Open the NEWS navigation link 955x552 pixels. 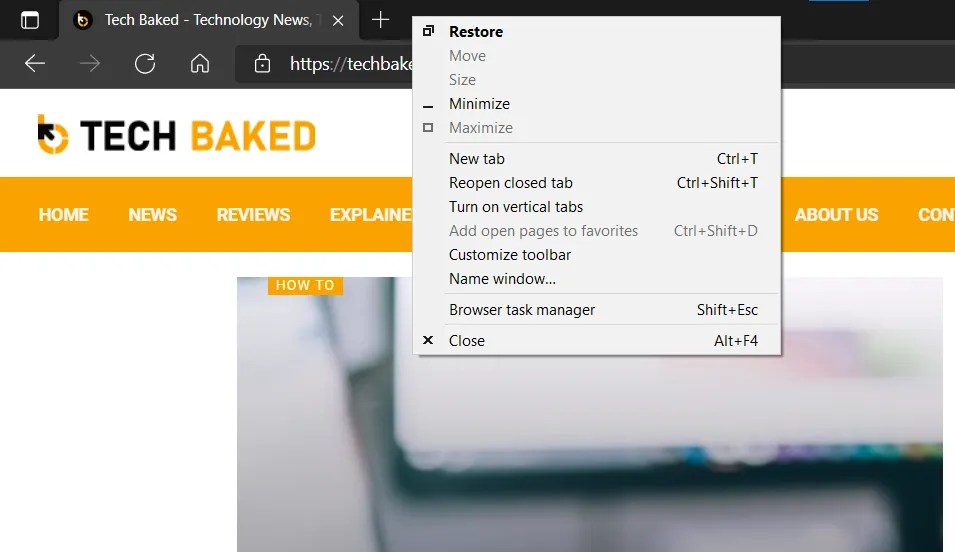(x=152, y=214)
